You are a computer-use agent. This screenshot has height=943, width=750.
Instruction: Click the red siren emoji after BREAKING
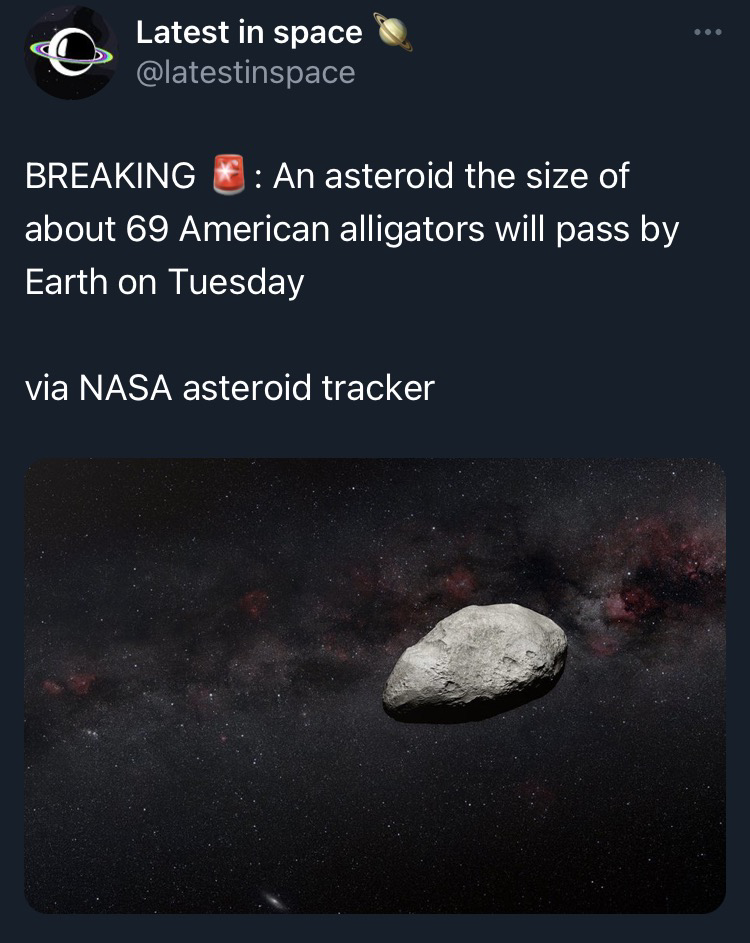(230, 177)
